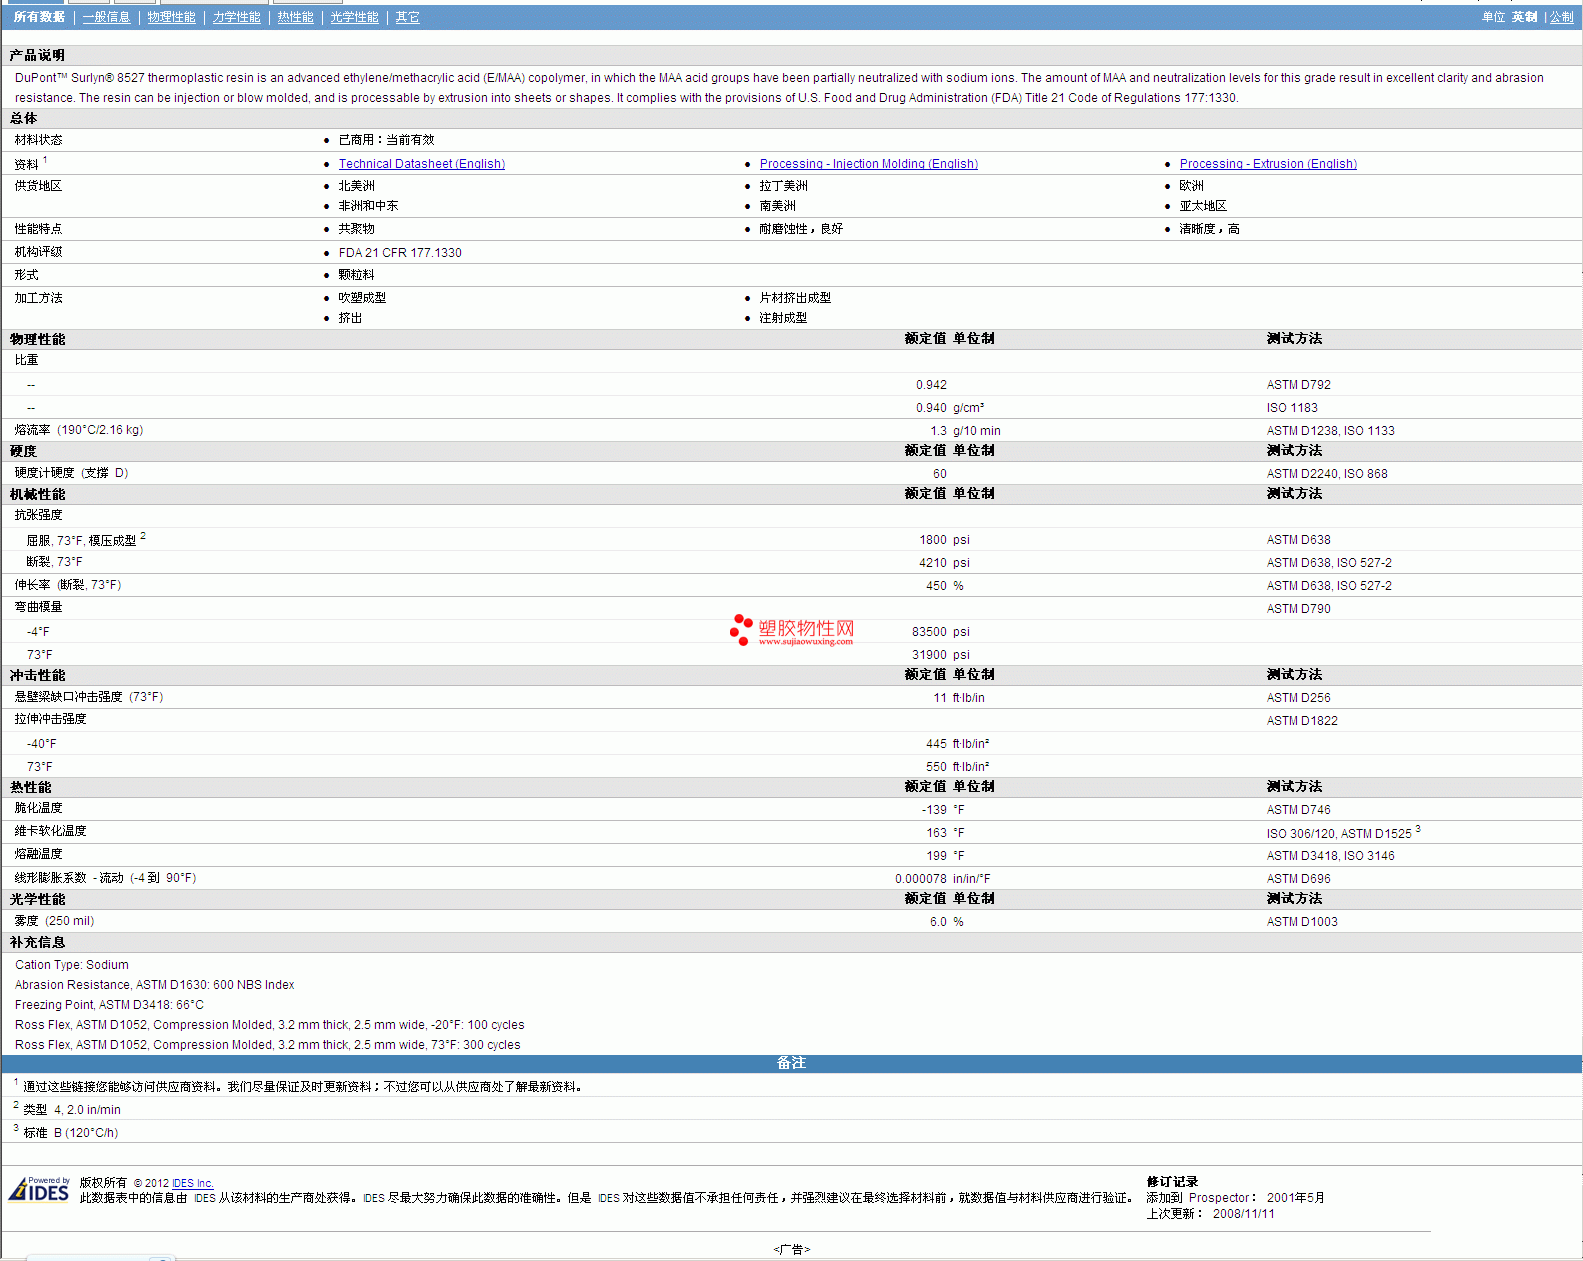Click the 片材挤出成型 processing method
This screenshot has height=1261, width=1583.
pyautogui.click(x=795, y=298)
